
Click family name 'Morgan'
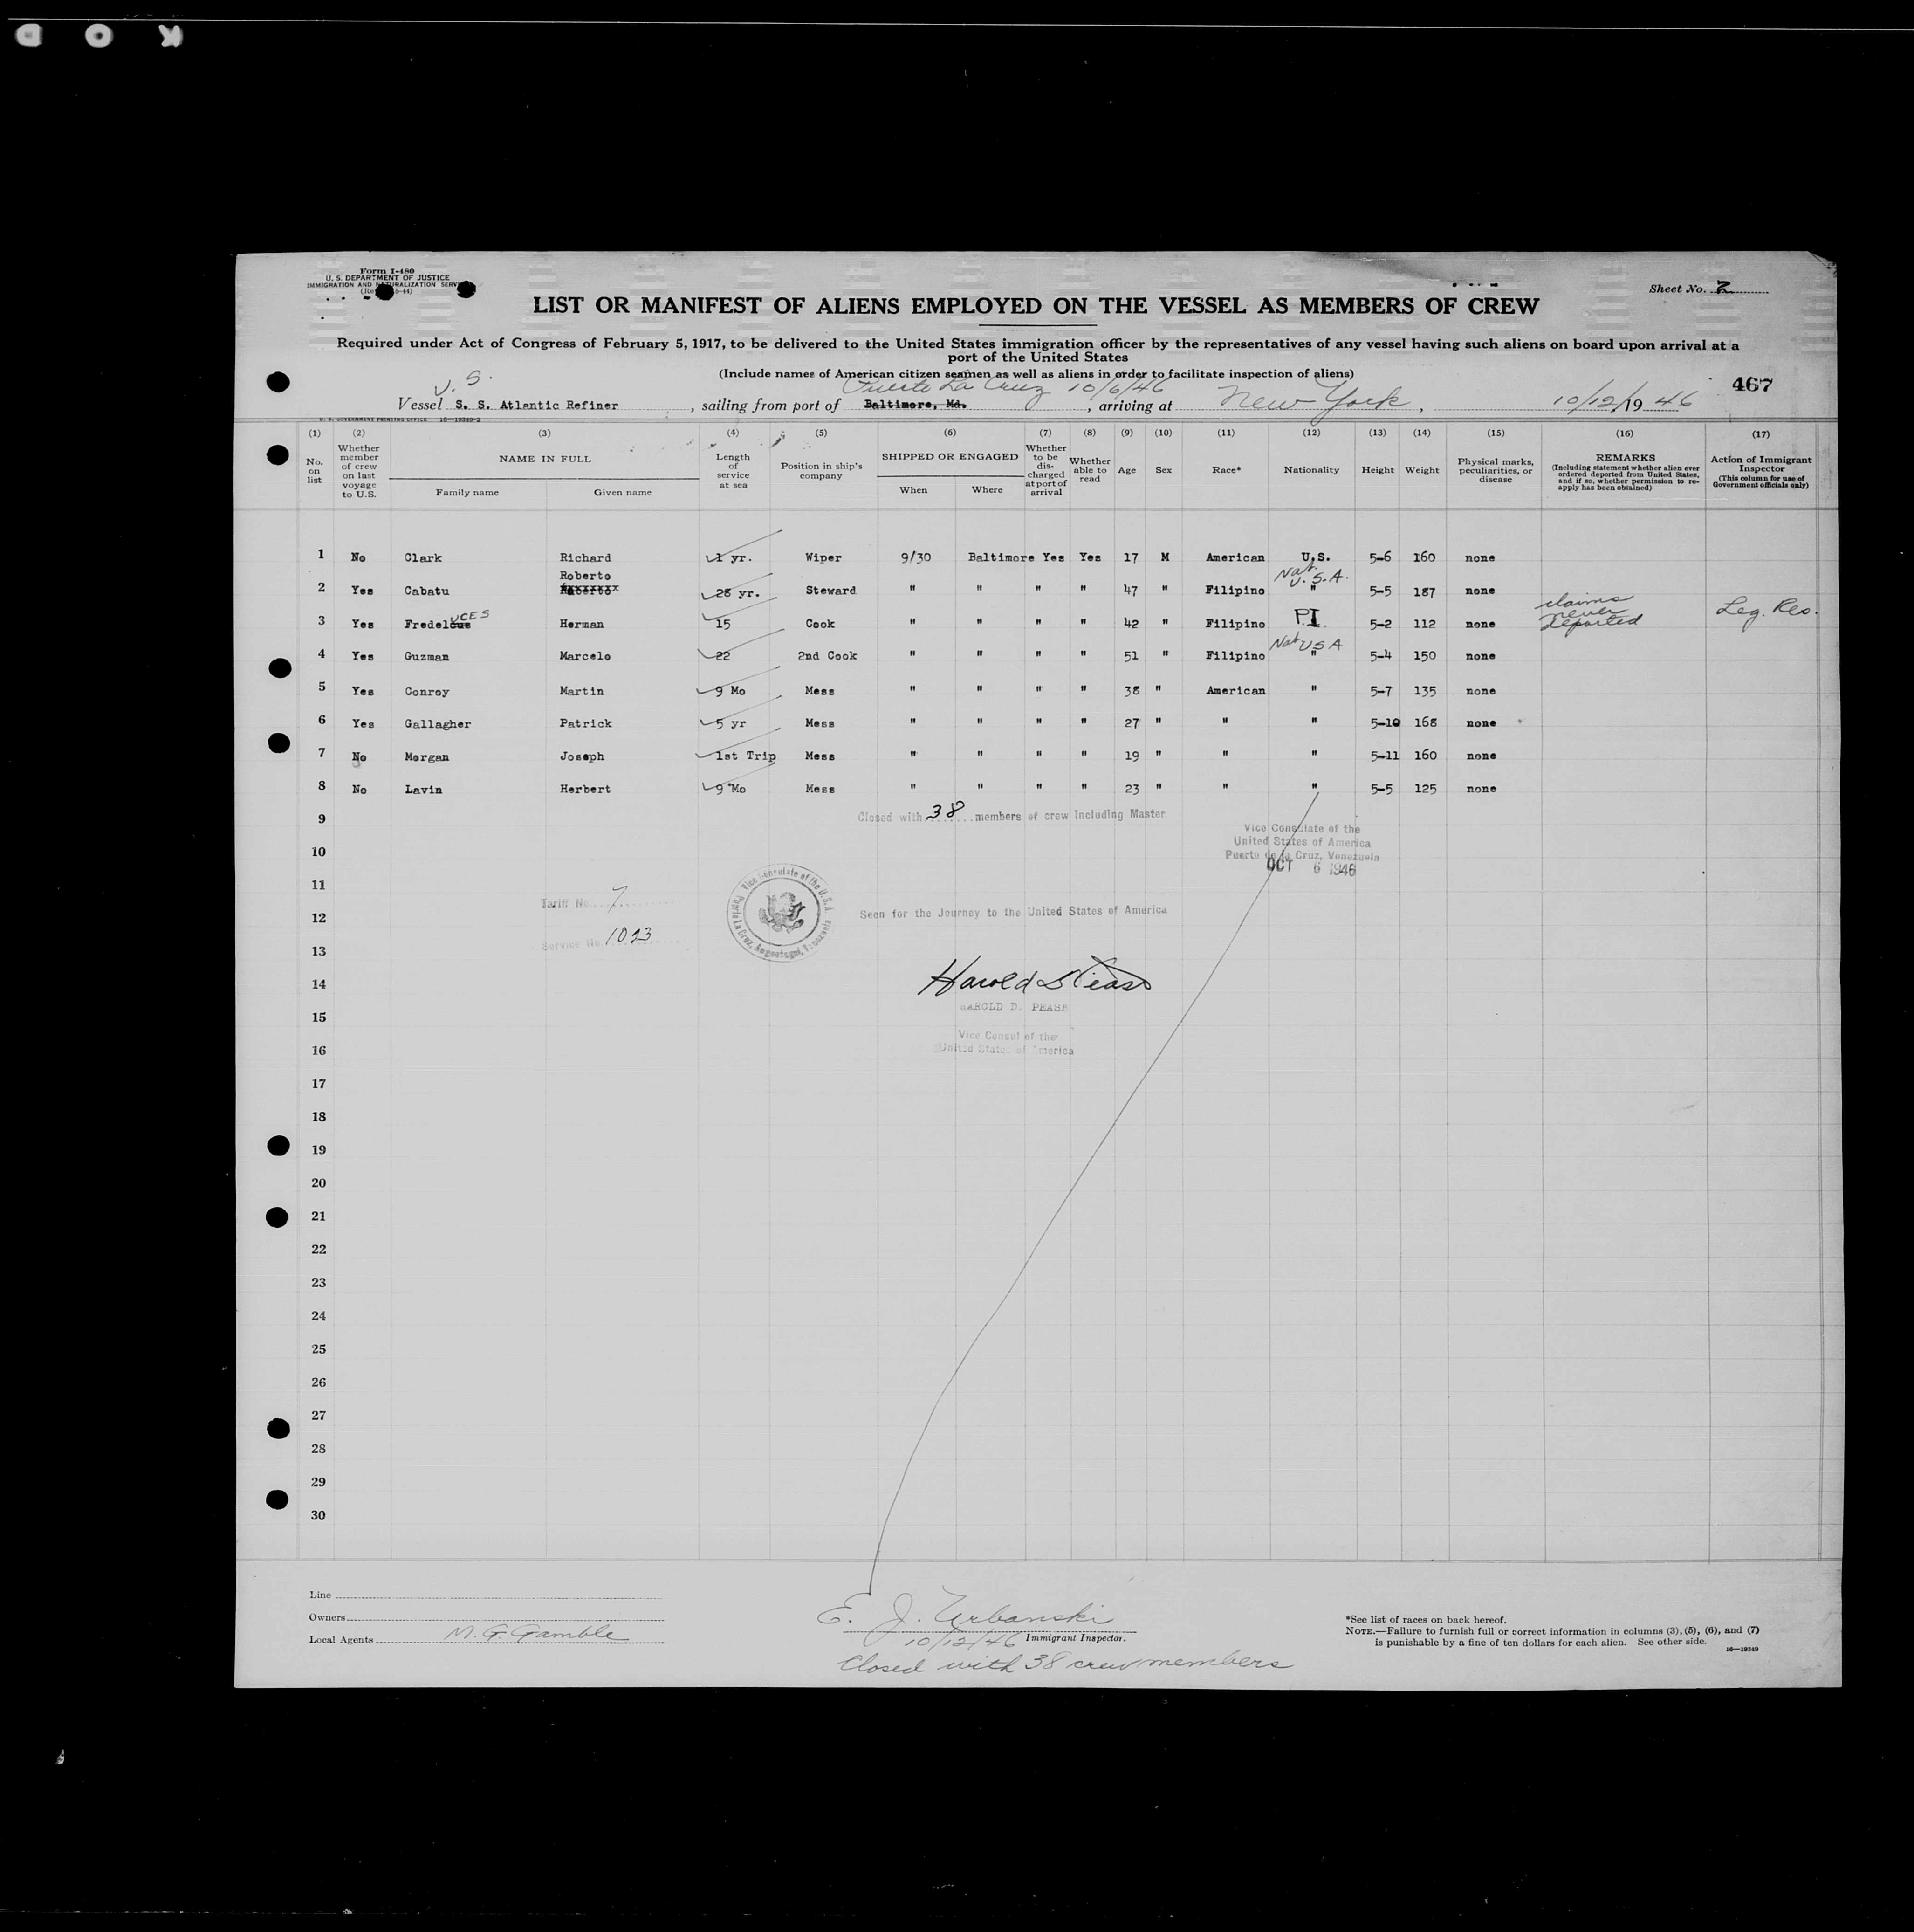pyautogui.click(x=427, y=757)
